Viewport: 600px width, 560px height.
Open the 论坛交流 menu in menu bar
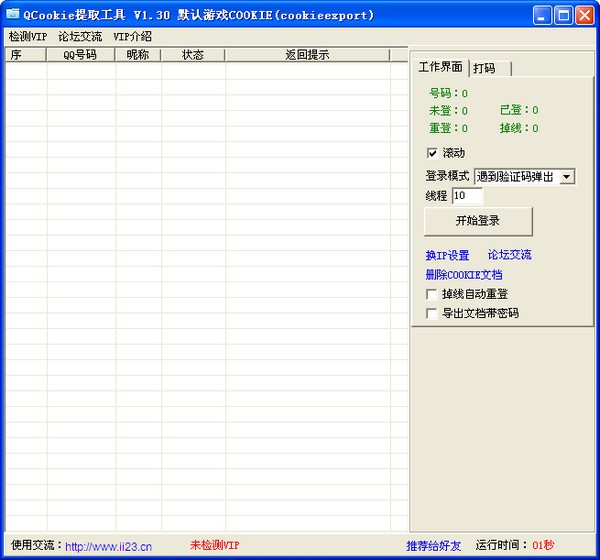tap(80, 37)
